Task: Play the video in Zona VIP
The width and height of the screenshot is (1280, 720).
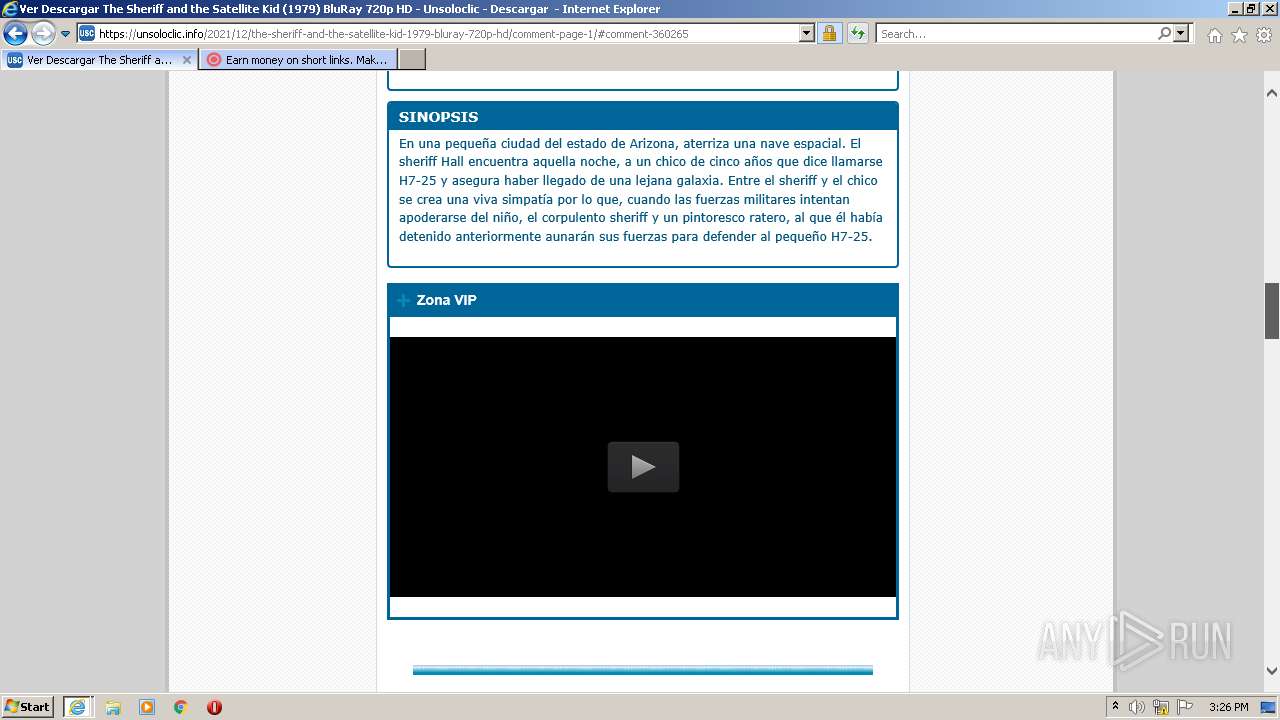Action: (643, 467)
